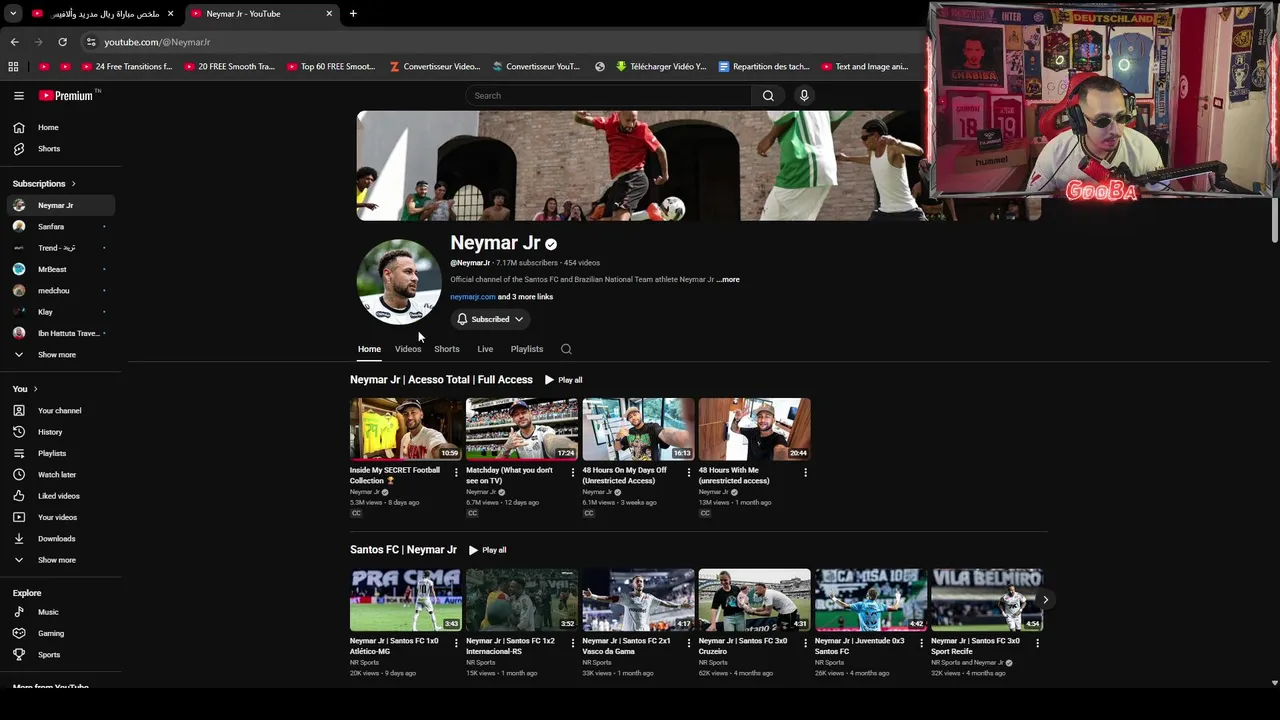Screen dimensions: 1280x720
Task: Play all Acesso Total videos
Action: coord(563,380)
